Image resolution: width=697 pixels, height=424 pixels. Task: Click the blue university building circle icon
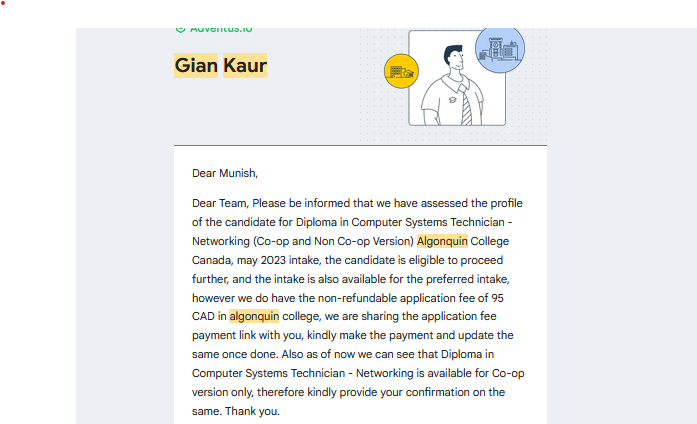(x=500, y=48)
